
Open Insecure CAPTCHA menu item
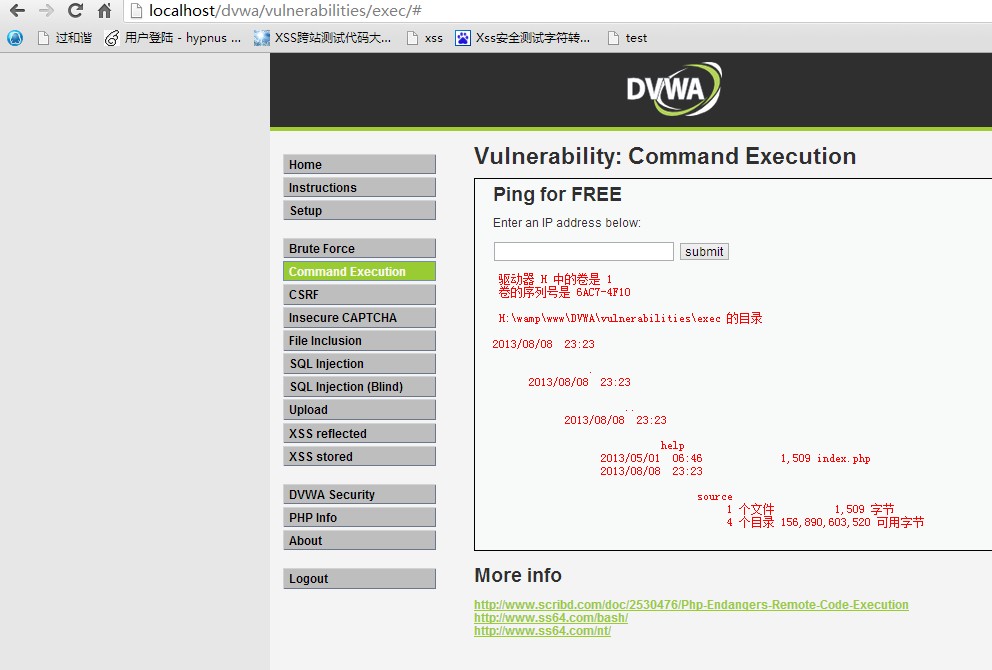click(359, 318)
